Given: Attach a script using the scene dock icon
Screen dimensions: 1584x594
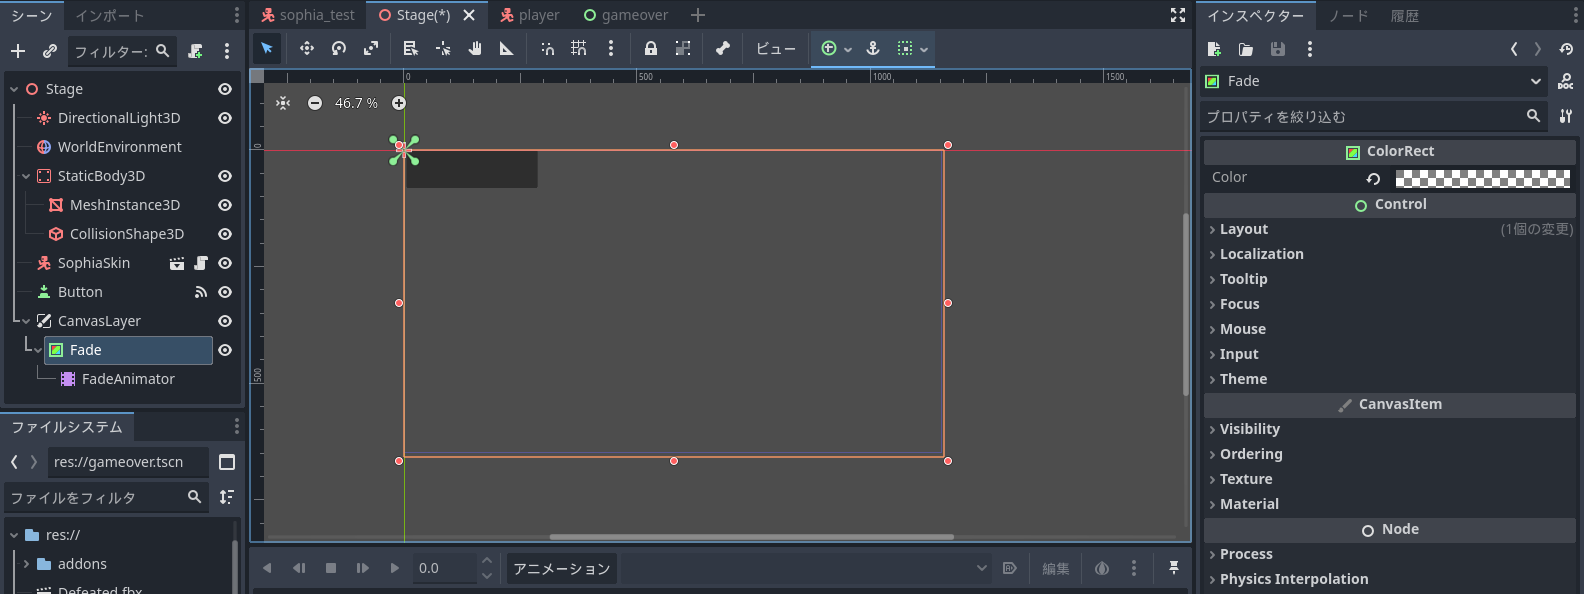Looking at the screenshot, I should point(196,51).
